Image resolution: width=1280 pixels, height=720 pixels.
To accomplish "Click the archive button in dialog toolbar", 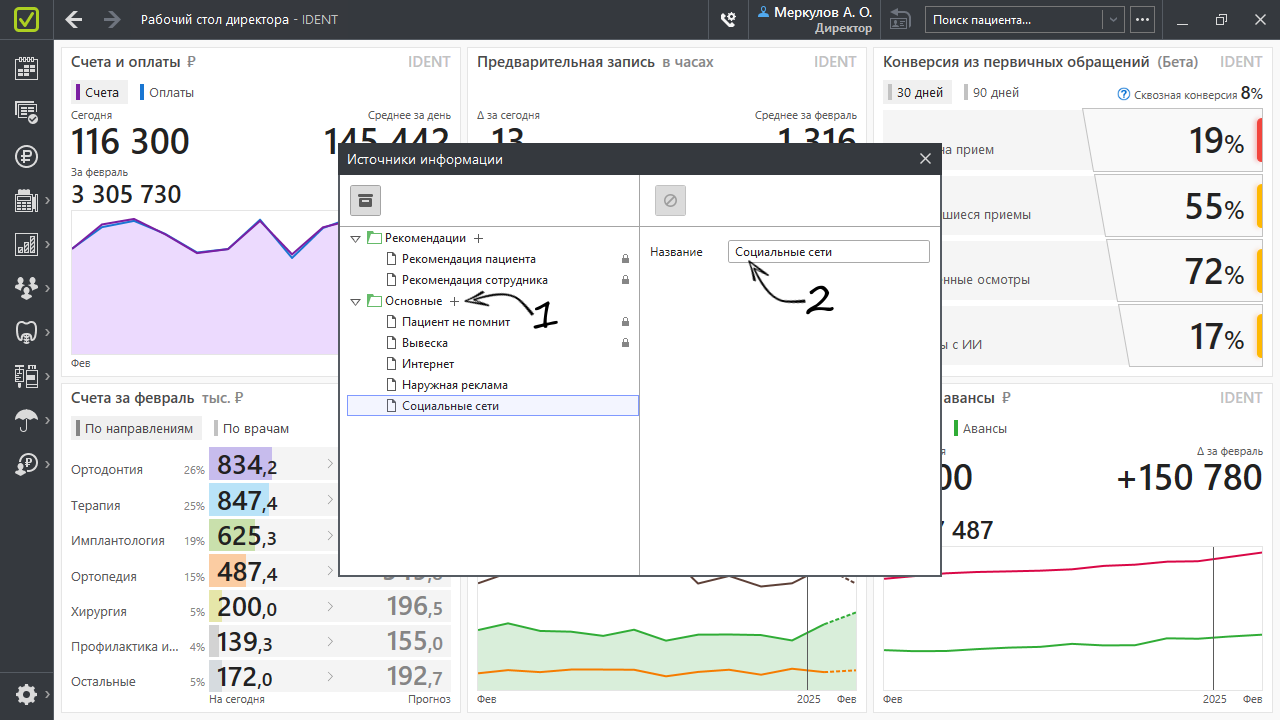I will point(366,201).
